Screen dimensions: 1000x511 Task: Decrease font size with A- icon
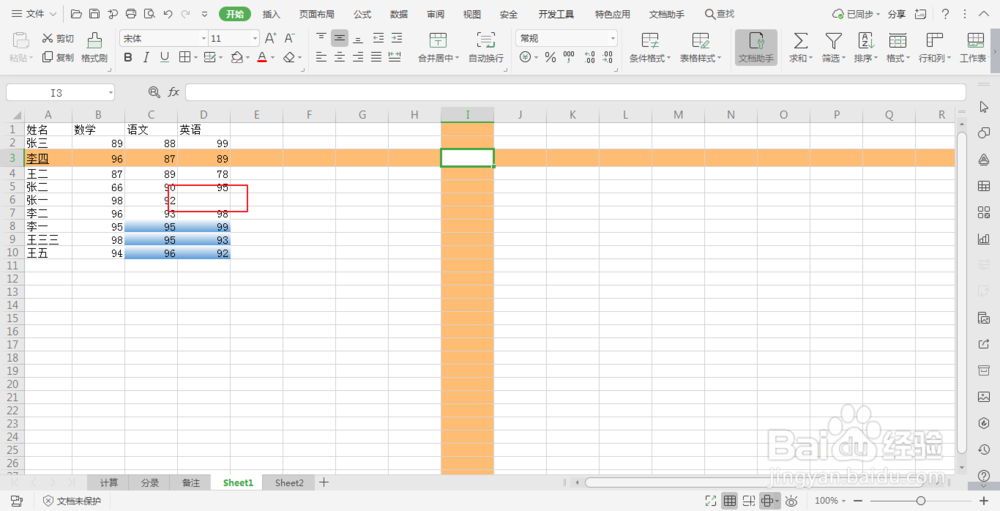(290, 38)
